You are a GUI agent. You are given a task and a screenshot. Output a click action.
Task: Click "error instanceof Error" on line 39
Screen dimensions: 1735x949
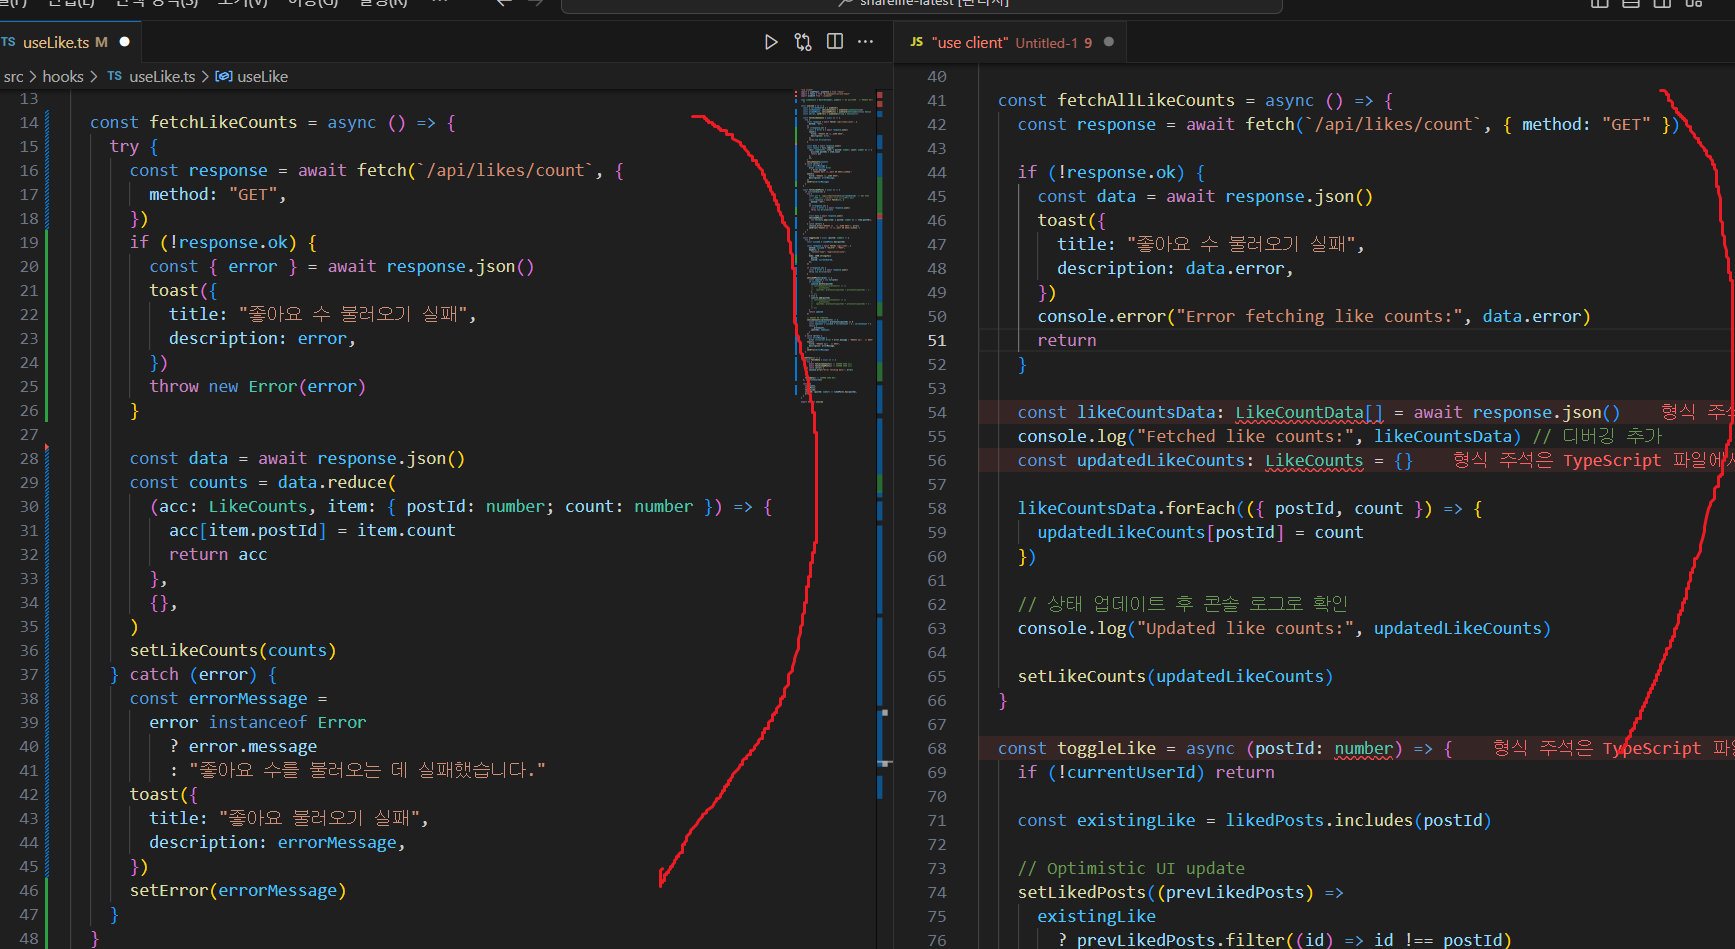point(257,722)
